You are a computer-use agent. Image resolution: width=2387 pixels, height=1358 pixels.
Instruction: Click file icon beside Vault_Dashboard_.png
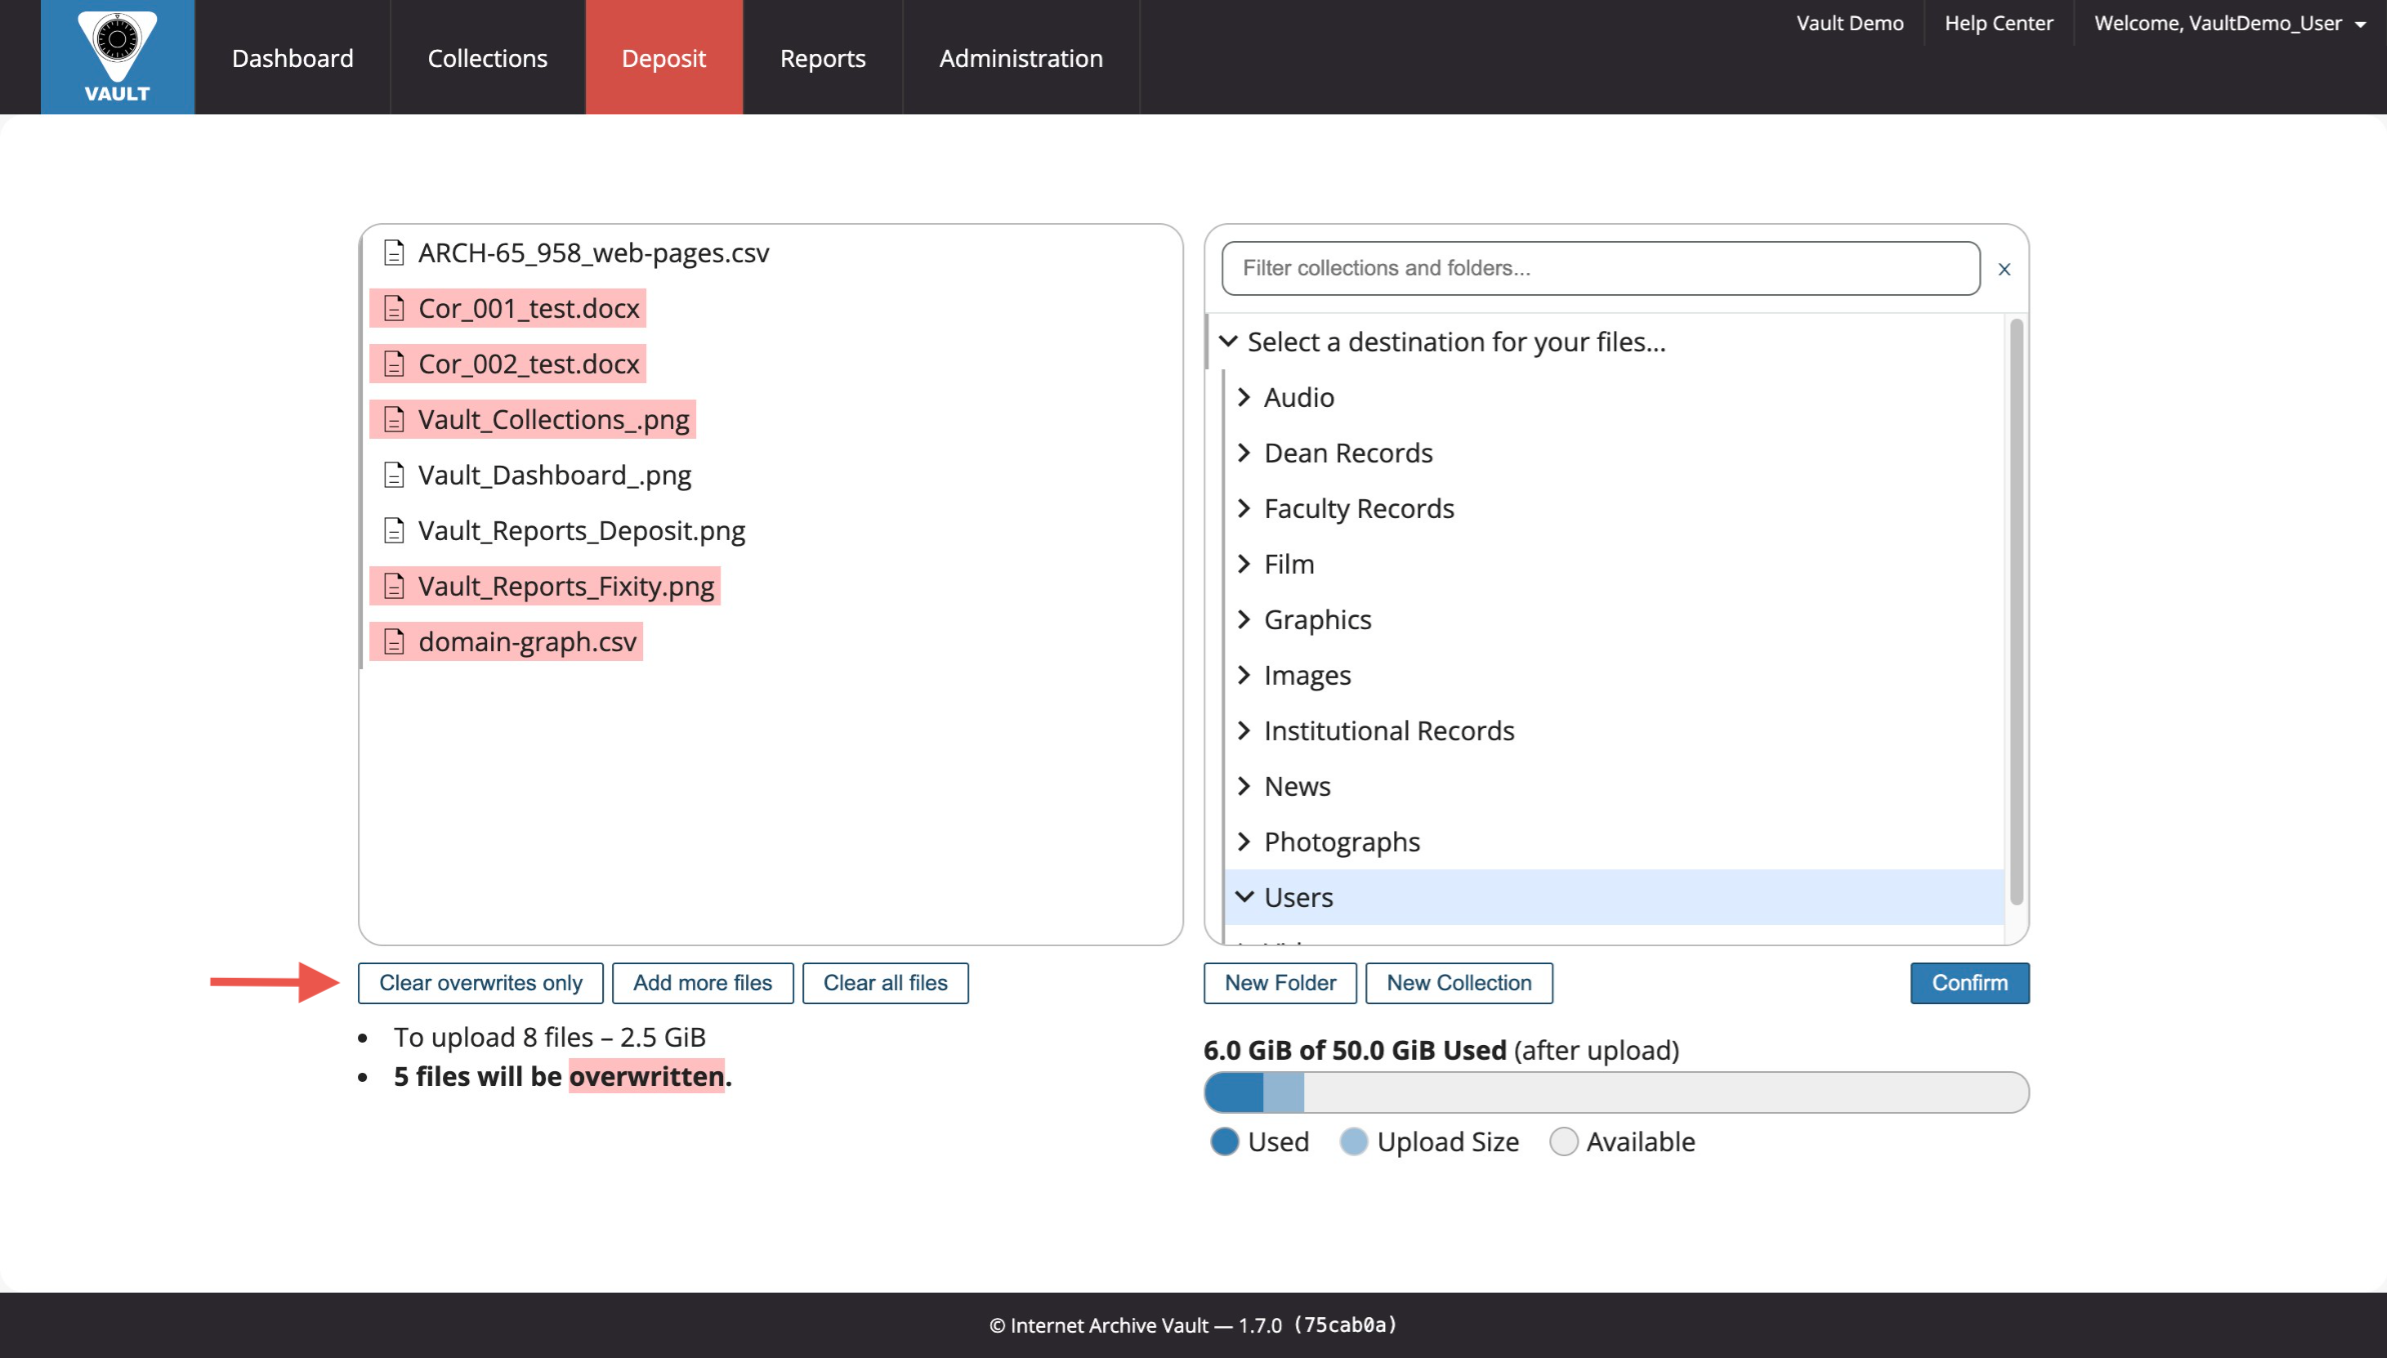[394, 475]
